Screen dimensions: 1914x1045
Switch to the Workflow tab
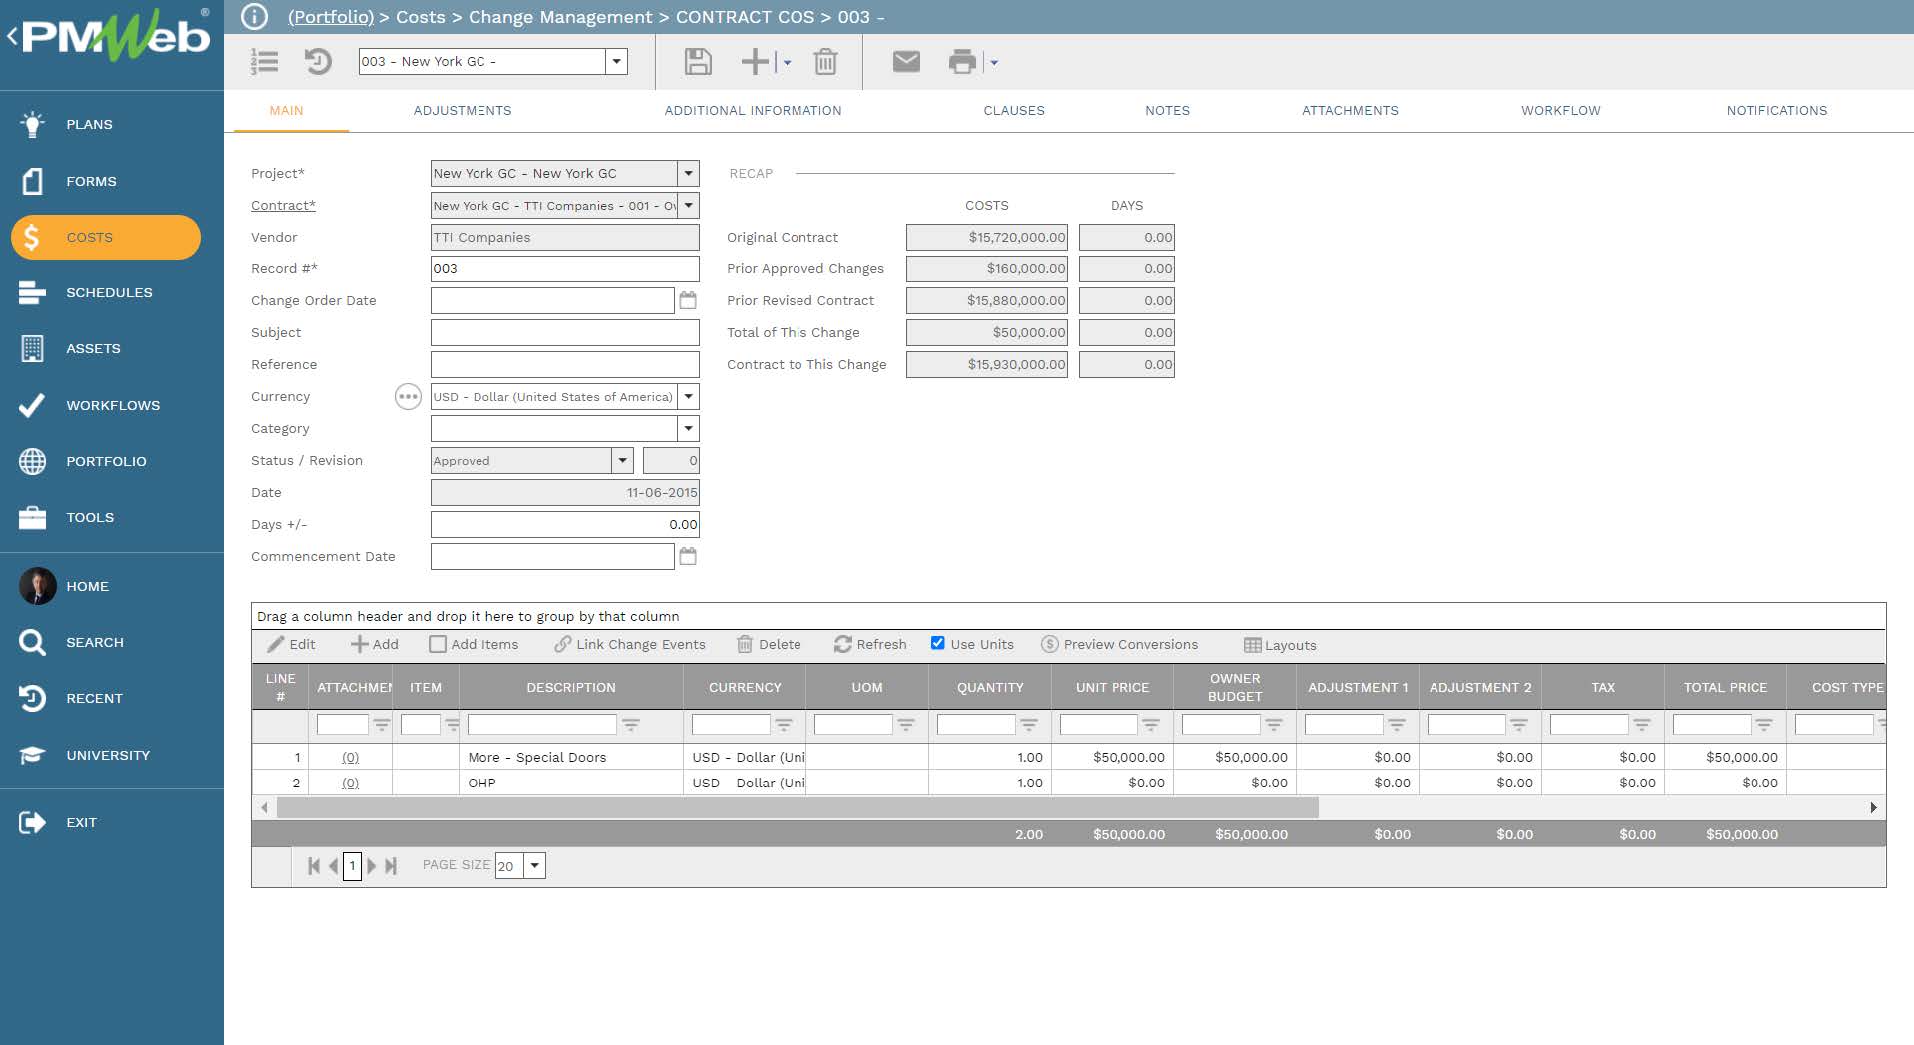pyautogui.click(x=1561, y=111)
